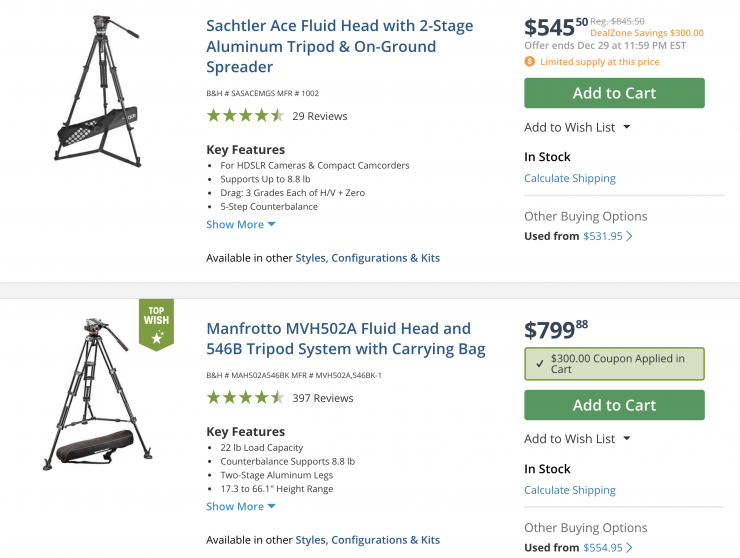
Task: Click the arrow next to Used from $554.95
Action: tap(629, 548)
